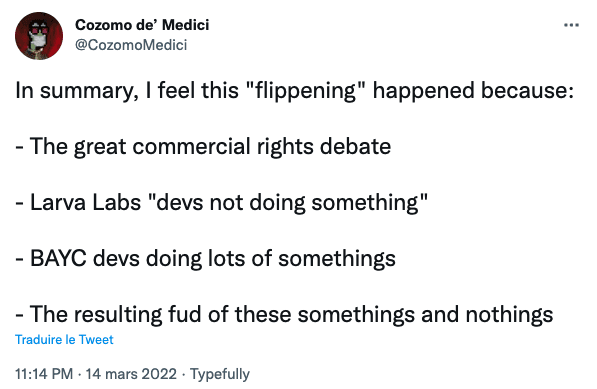Image resolution: width=597 pixels, height=389 pixels.
Task: Click the 14 mars 2022 date
Action: 131,374
